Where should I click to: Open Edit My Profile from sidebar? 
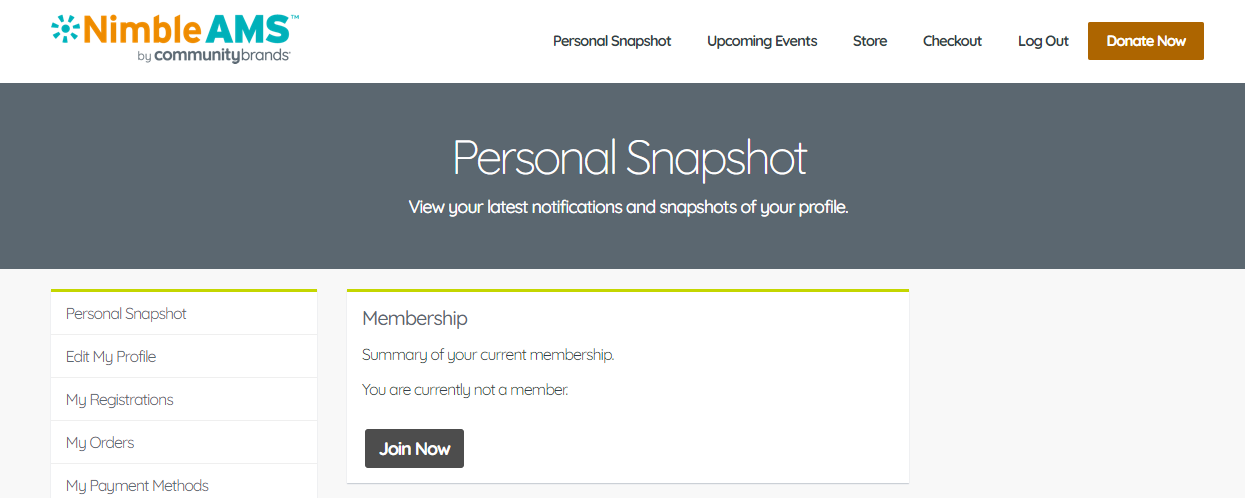[x=111, y=357]
